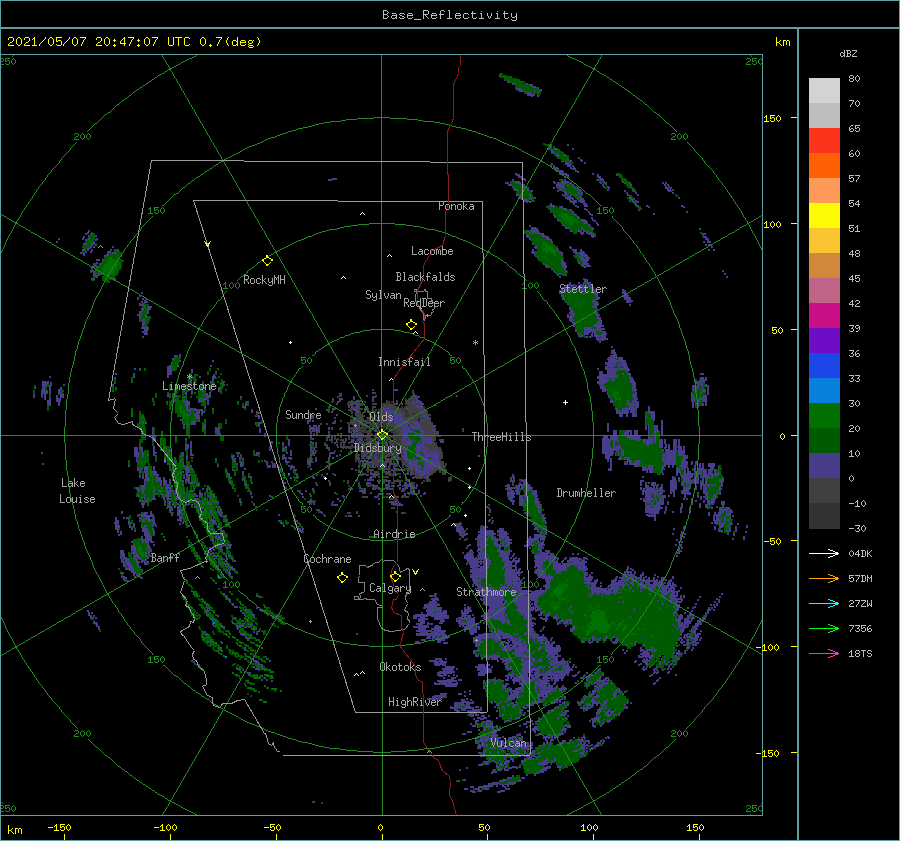Click the HighRiver label

click(x=415, y=702)
